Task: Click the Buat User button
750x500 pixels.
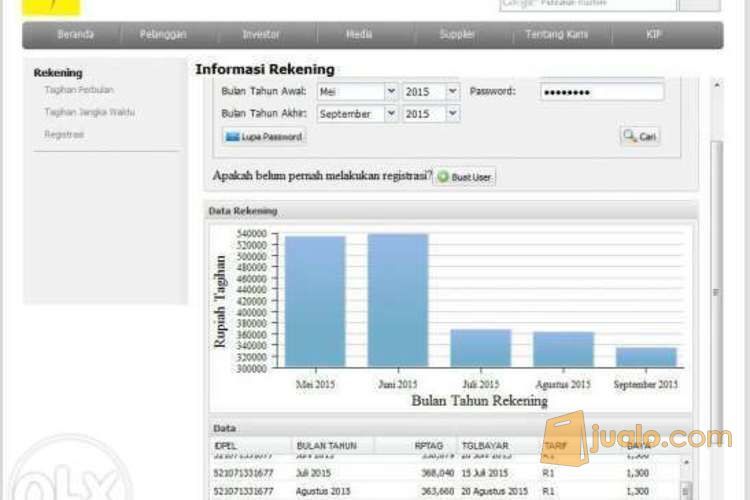Action: [x=464, y=177]
